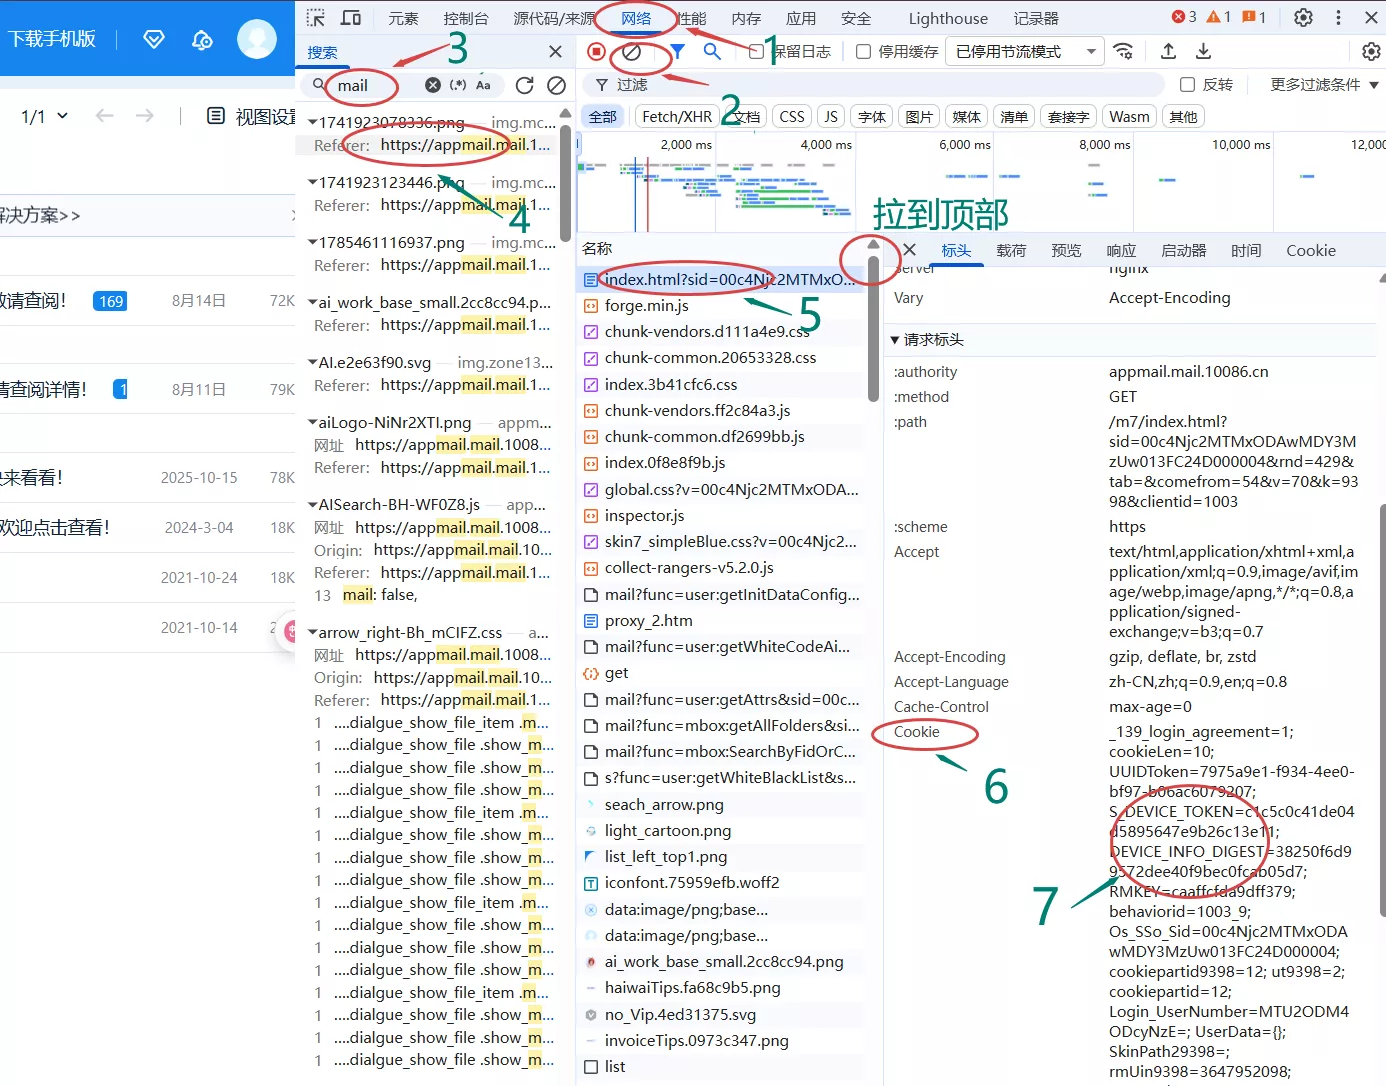Stop recording the network log

tap(596, 51)
